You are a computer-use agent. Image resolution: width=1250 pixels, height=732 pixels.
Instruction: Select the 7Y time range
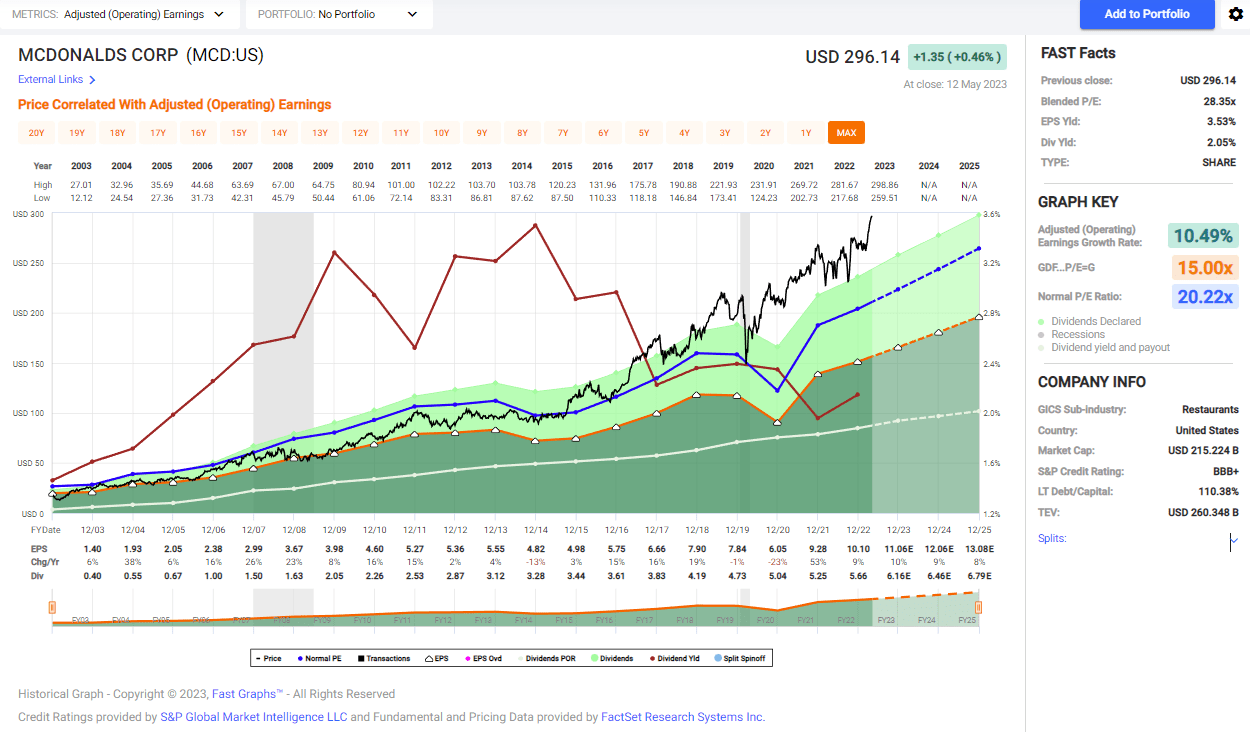563,133
